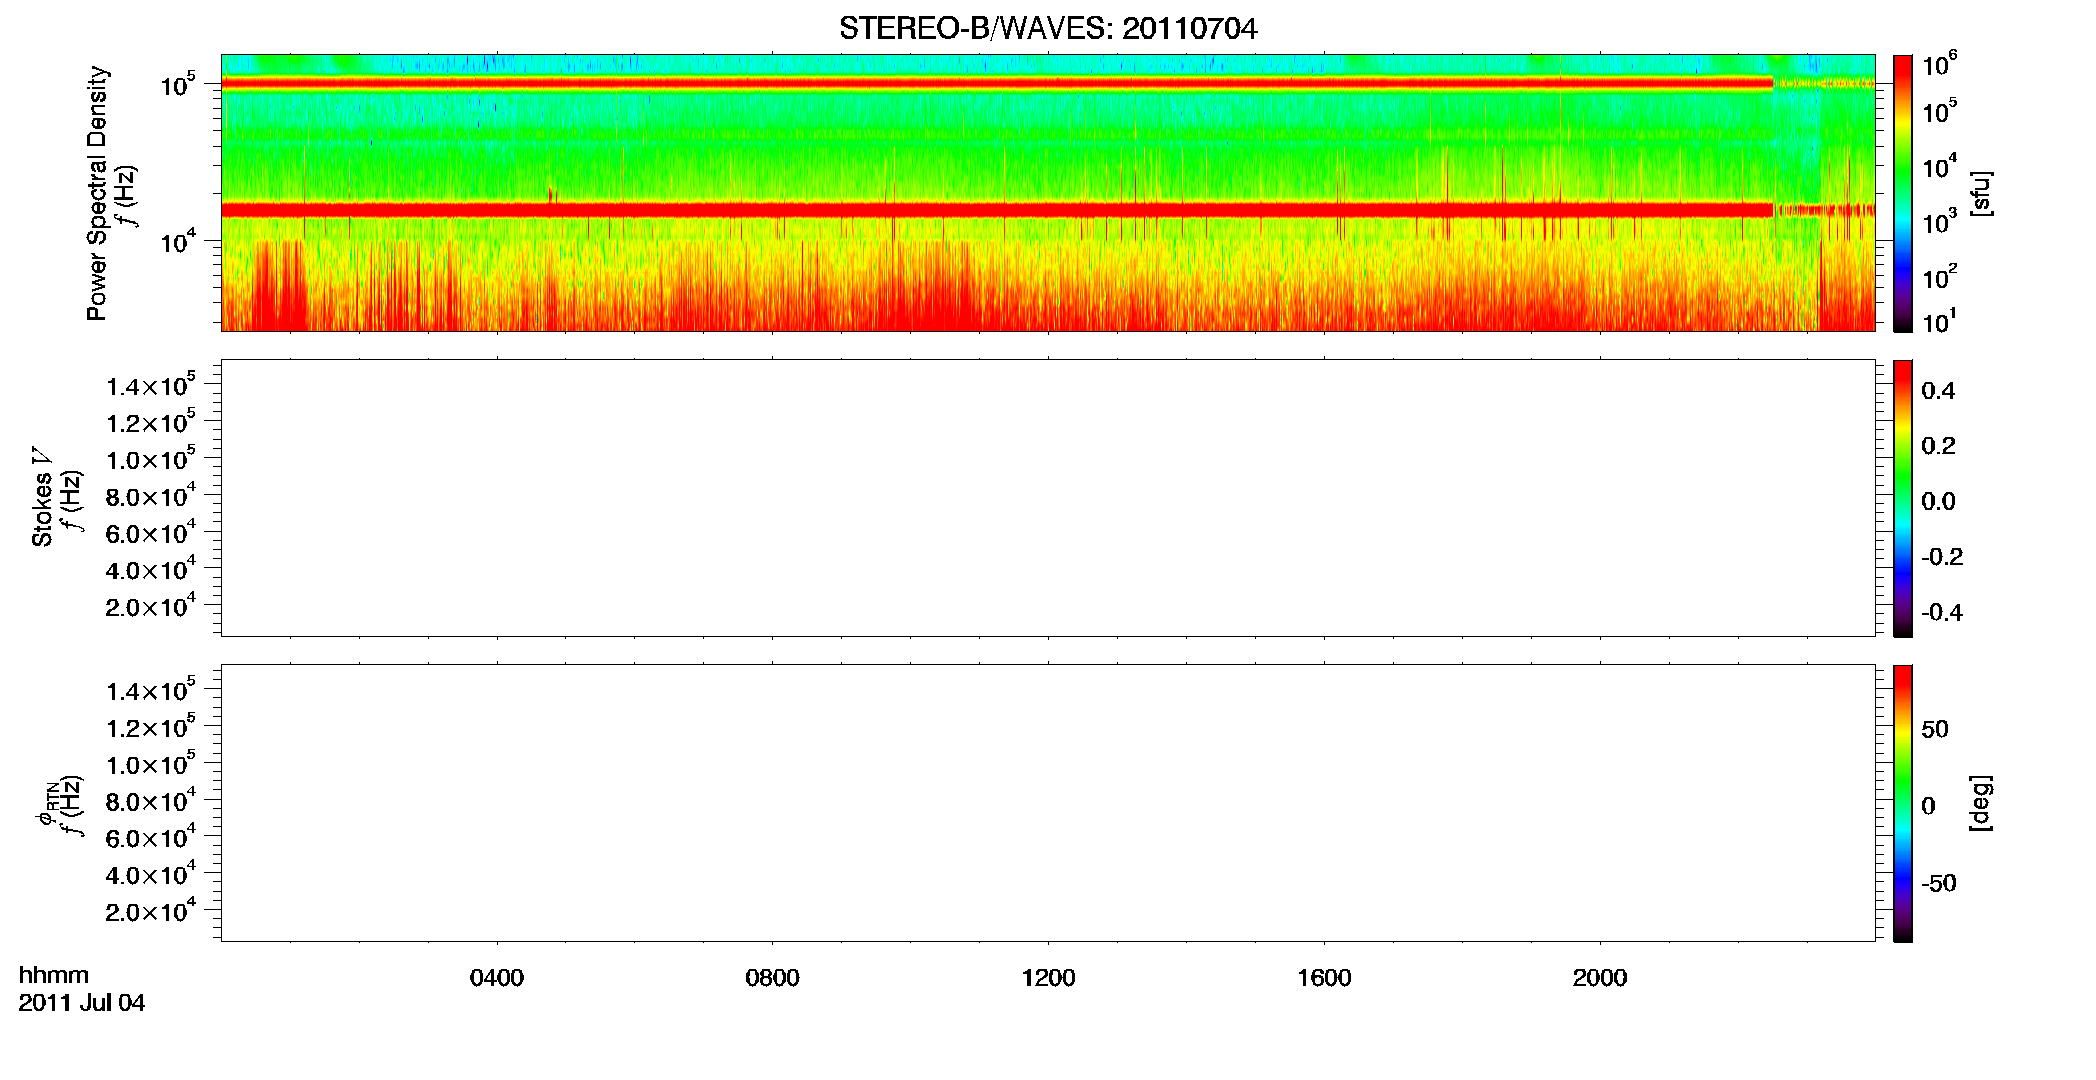2096x1080 pixels.
Task: Click the [deg] colorbar unit label
Action: point(1981,803)
